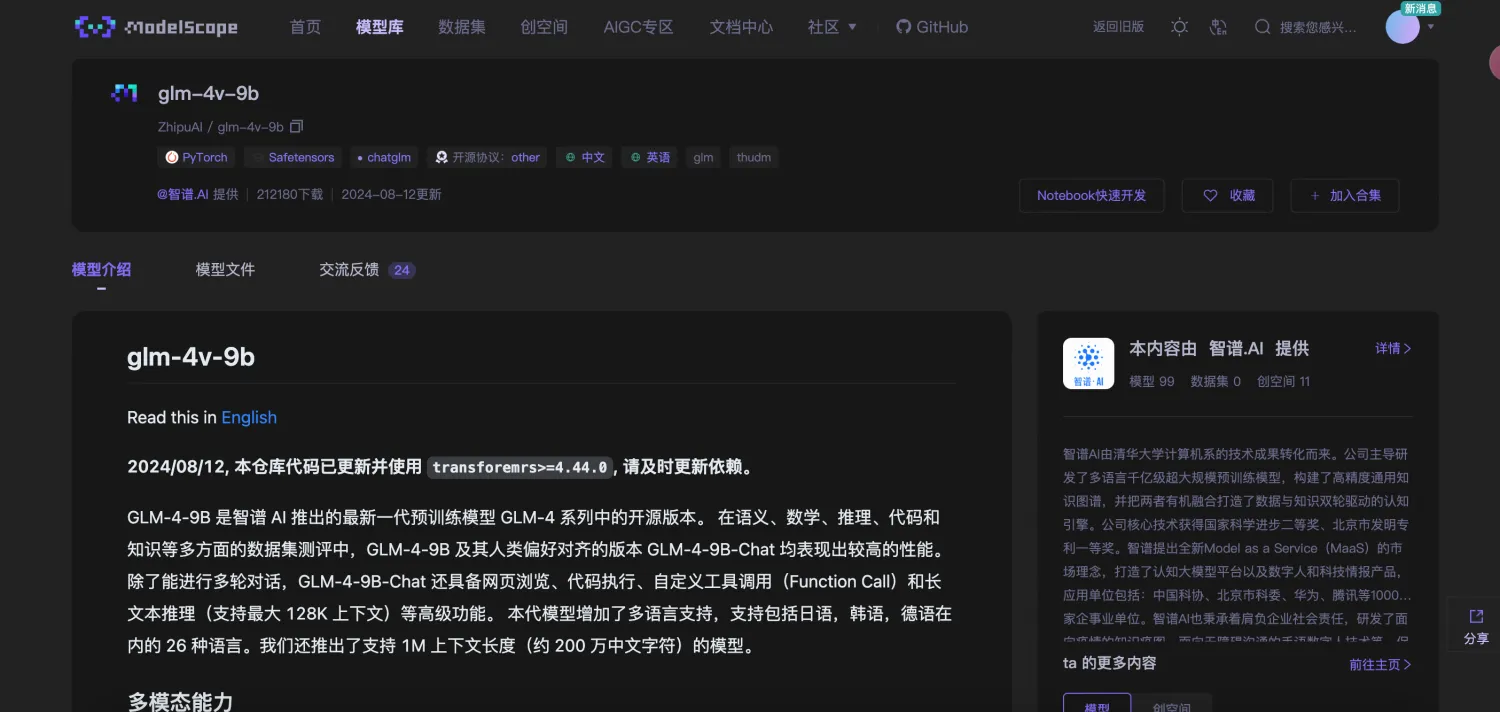Click the glm-4v-9b model logo icon

pos(124,93)
